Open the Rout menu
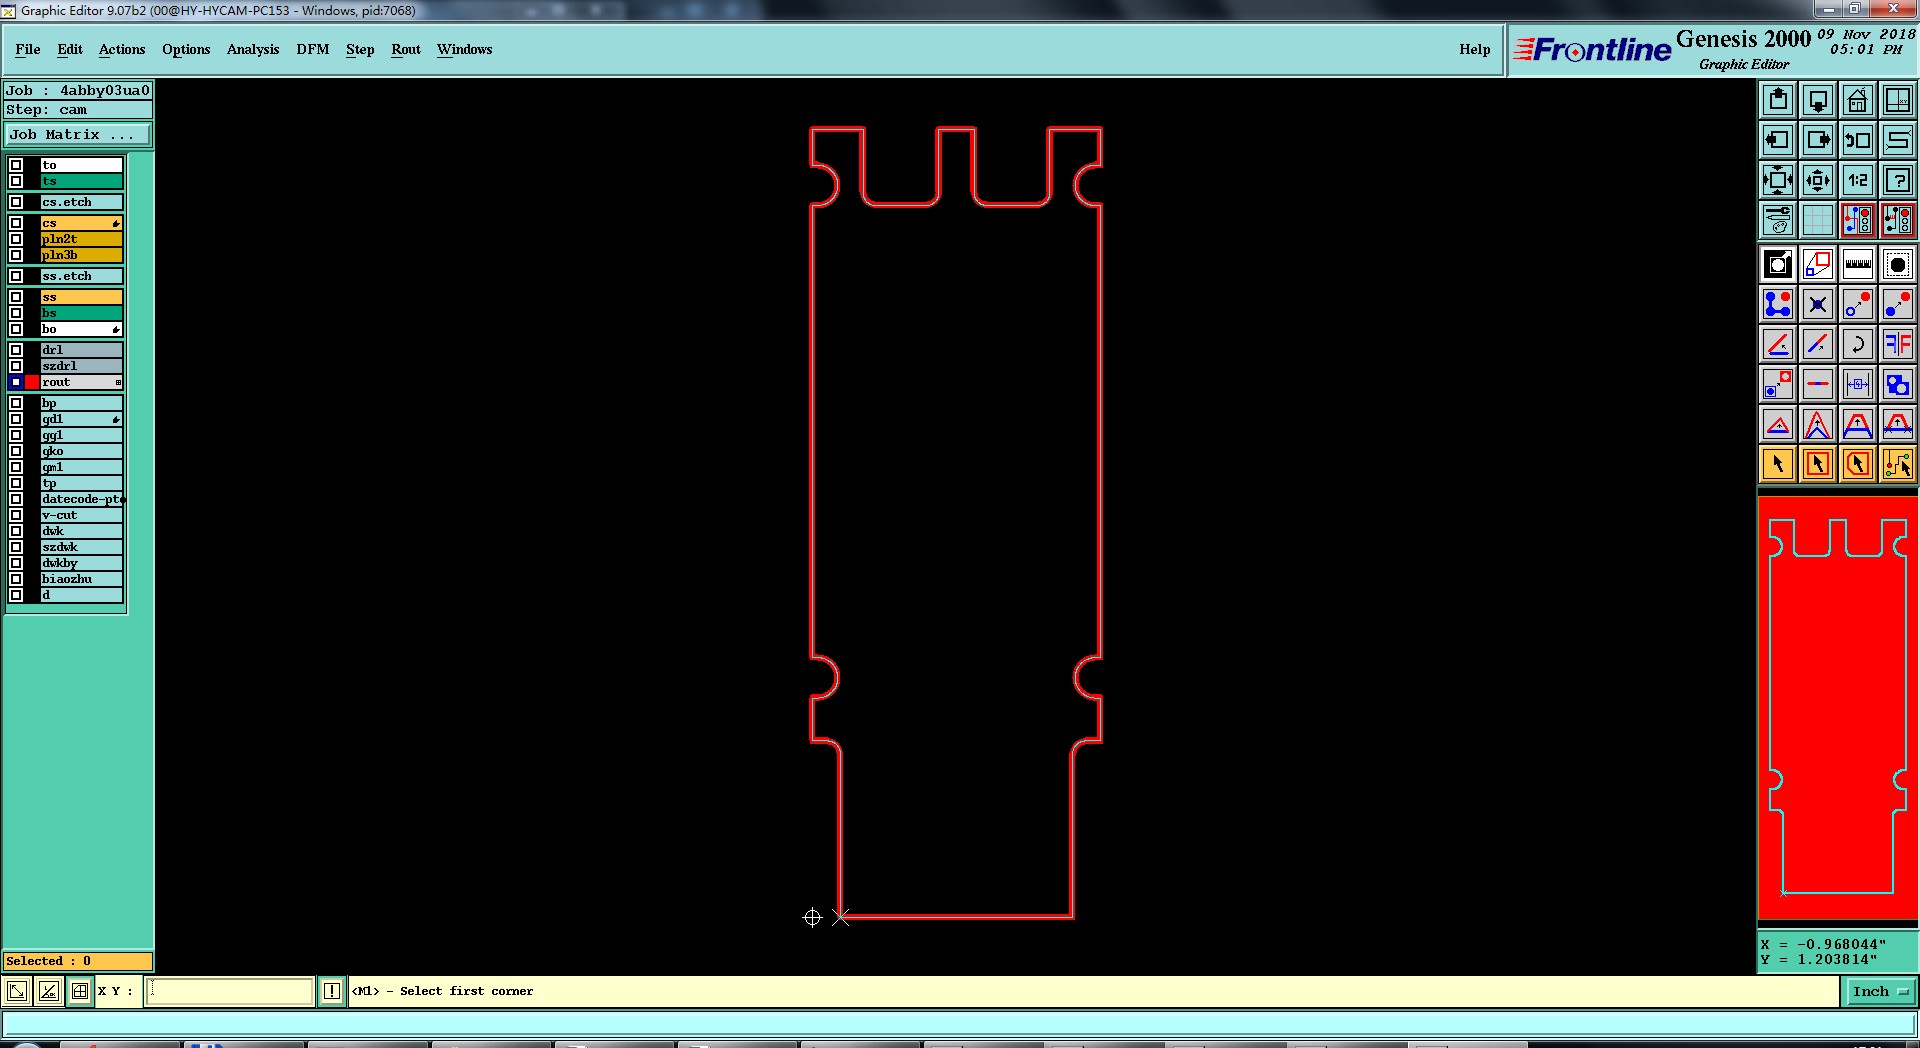 pos(406,49)
